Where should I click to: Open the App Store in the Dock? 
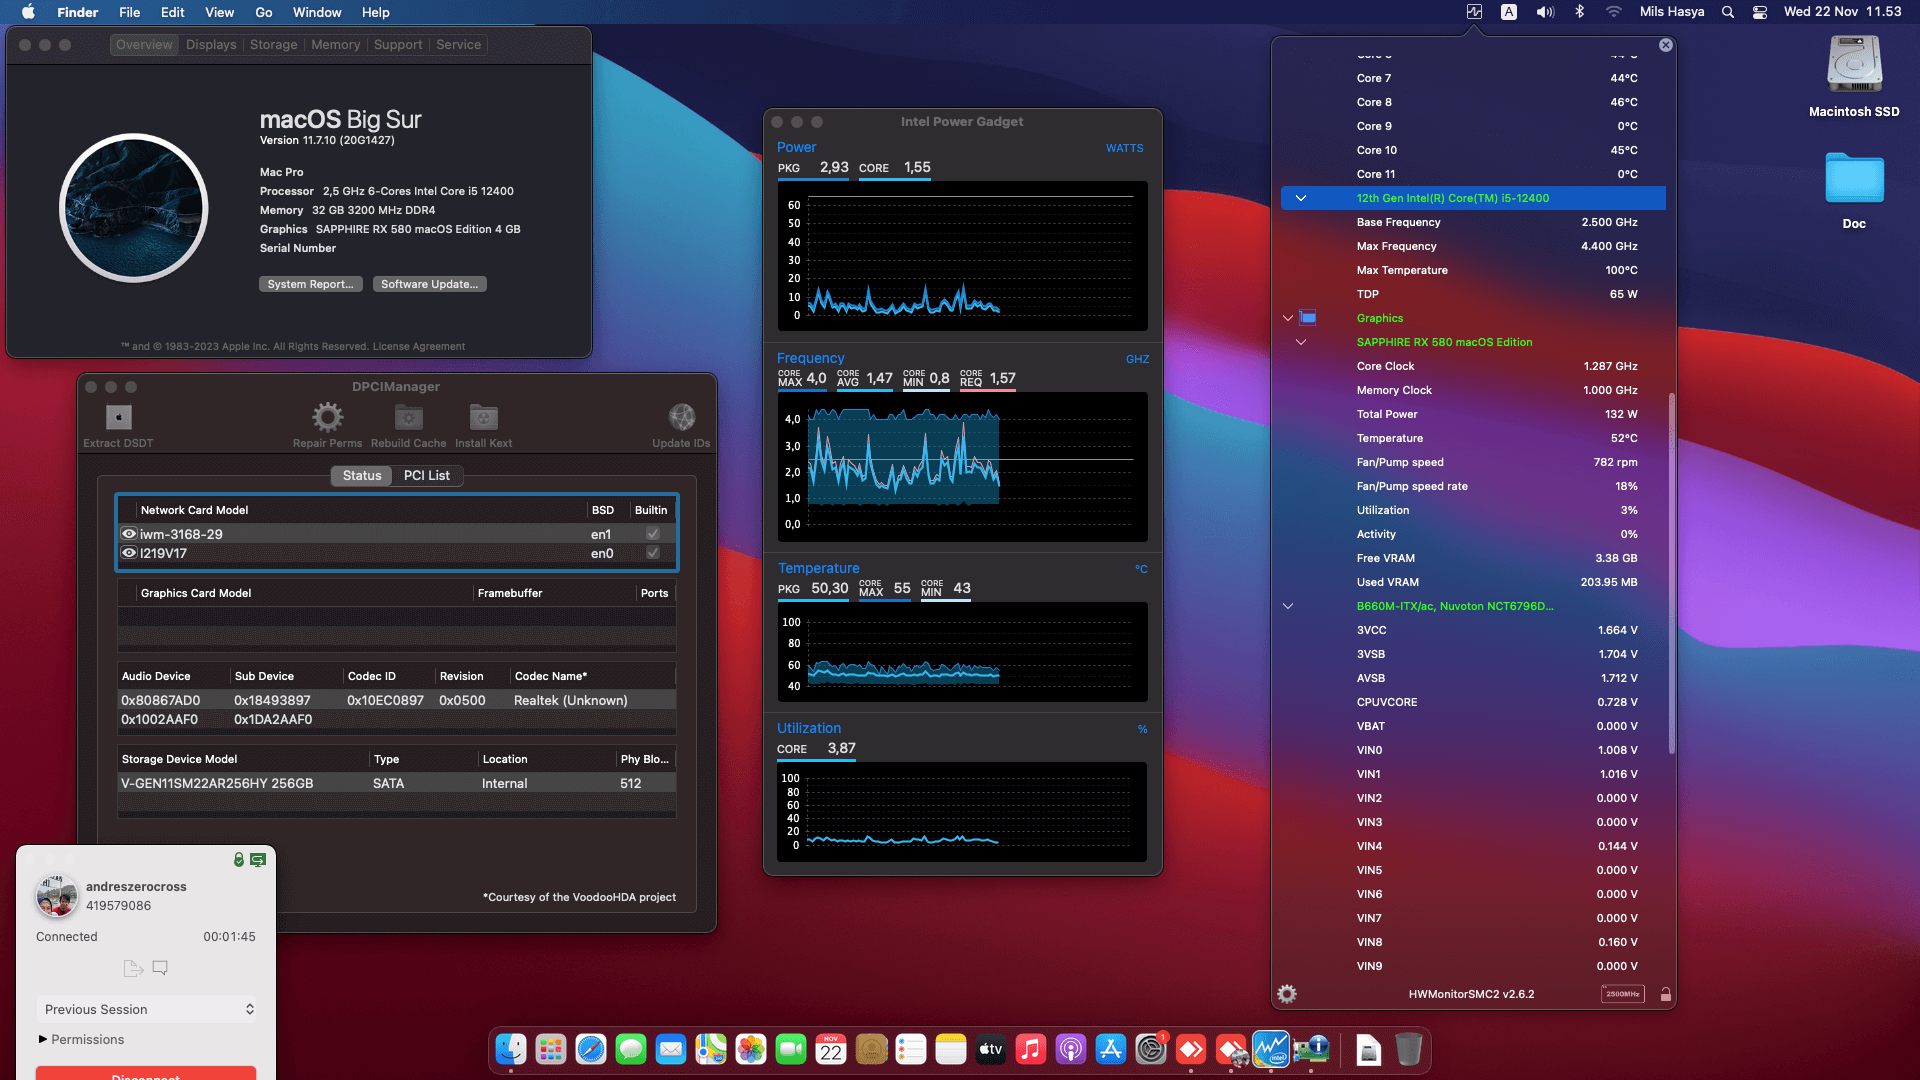[x=1111, y=1049]
